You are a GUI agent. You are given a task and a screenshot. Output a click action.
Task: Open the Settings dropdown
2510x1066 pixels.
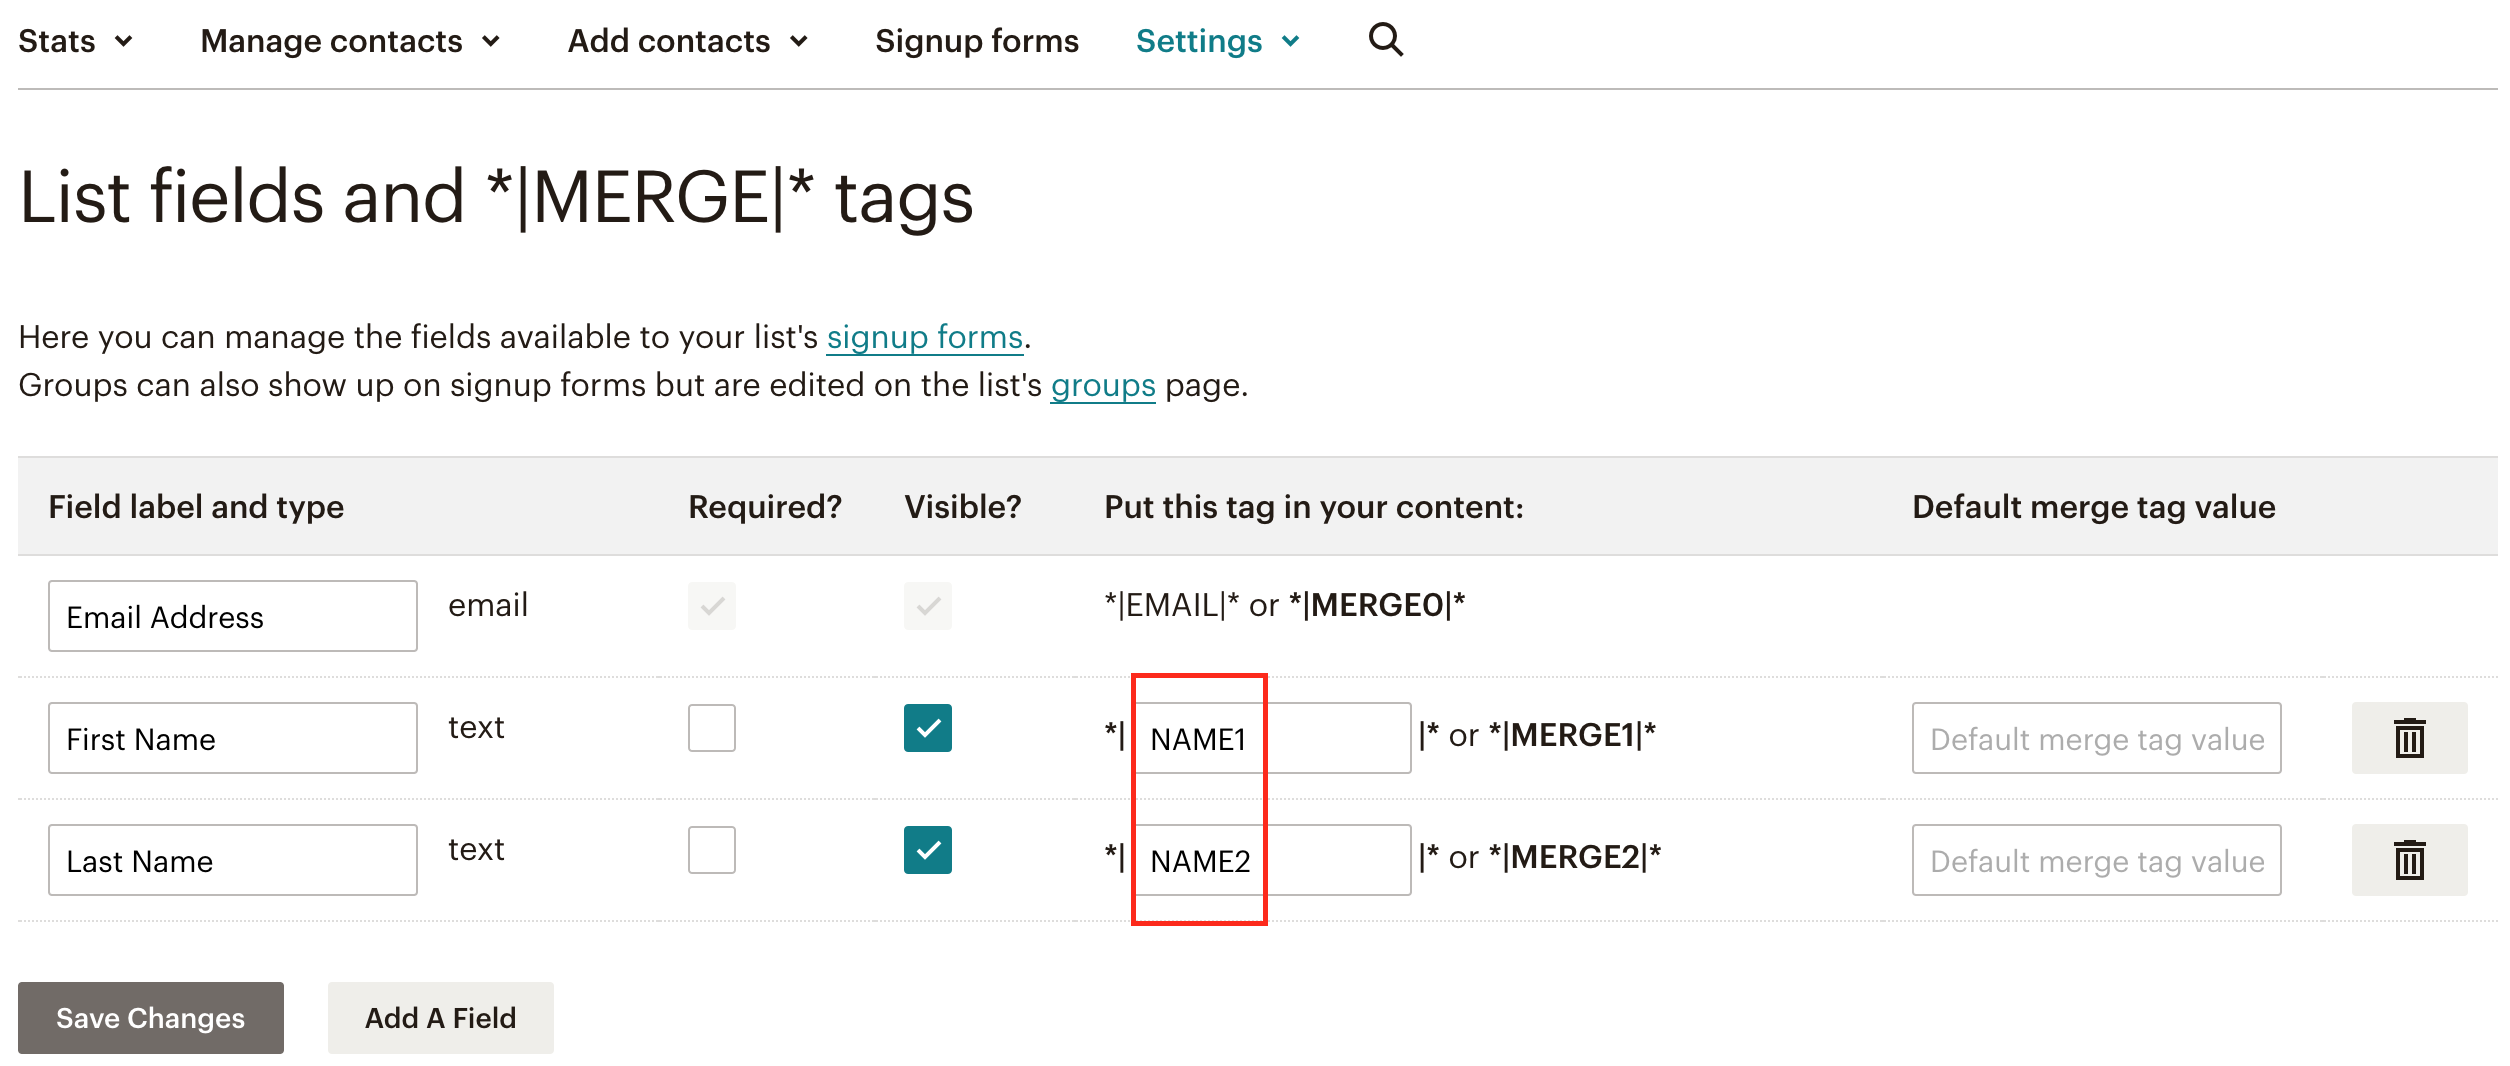(x=1218, y=41)
